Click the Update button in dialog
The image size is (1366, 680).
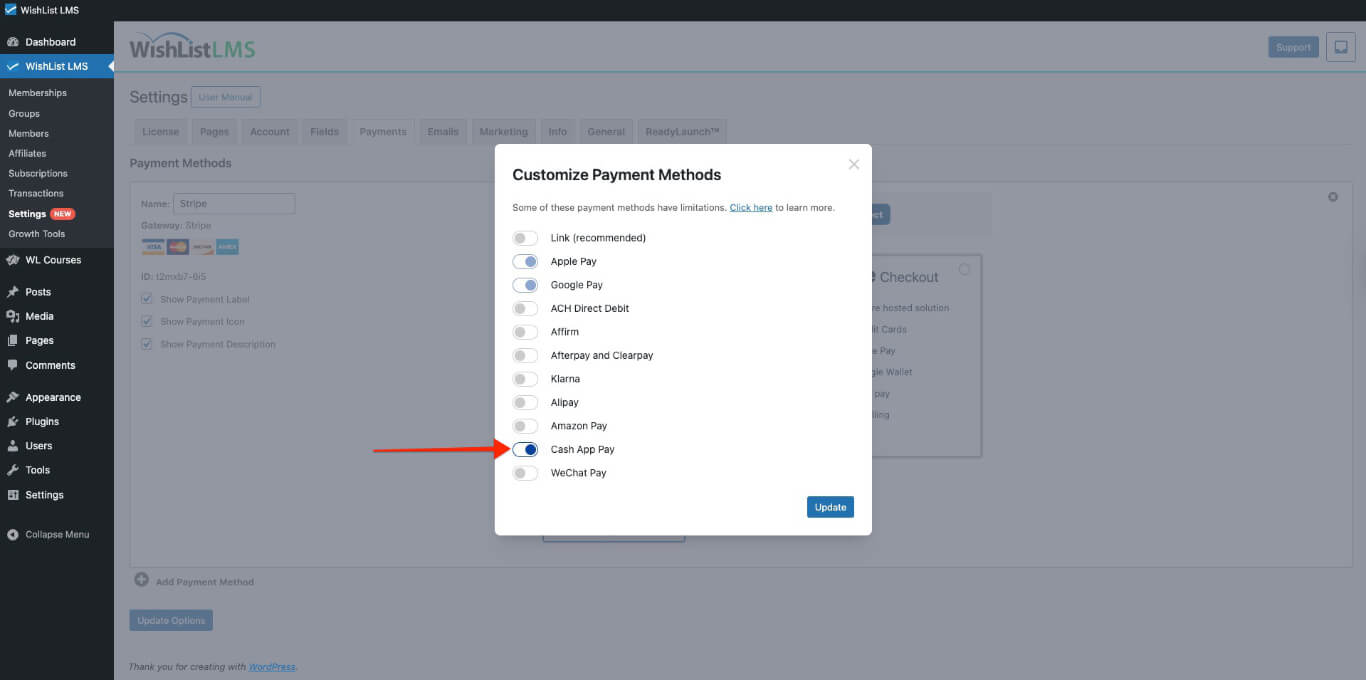830,507
